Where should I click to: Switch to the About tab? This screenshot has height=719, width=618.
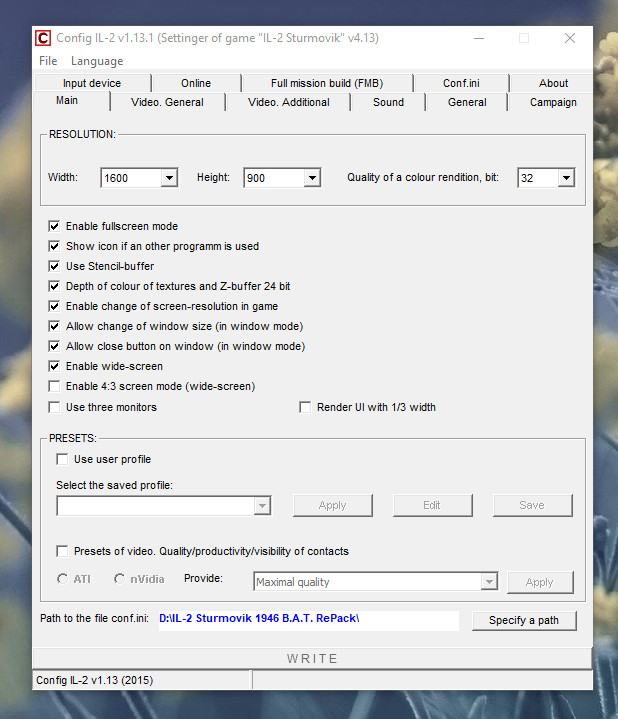553,83
